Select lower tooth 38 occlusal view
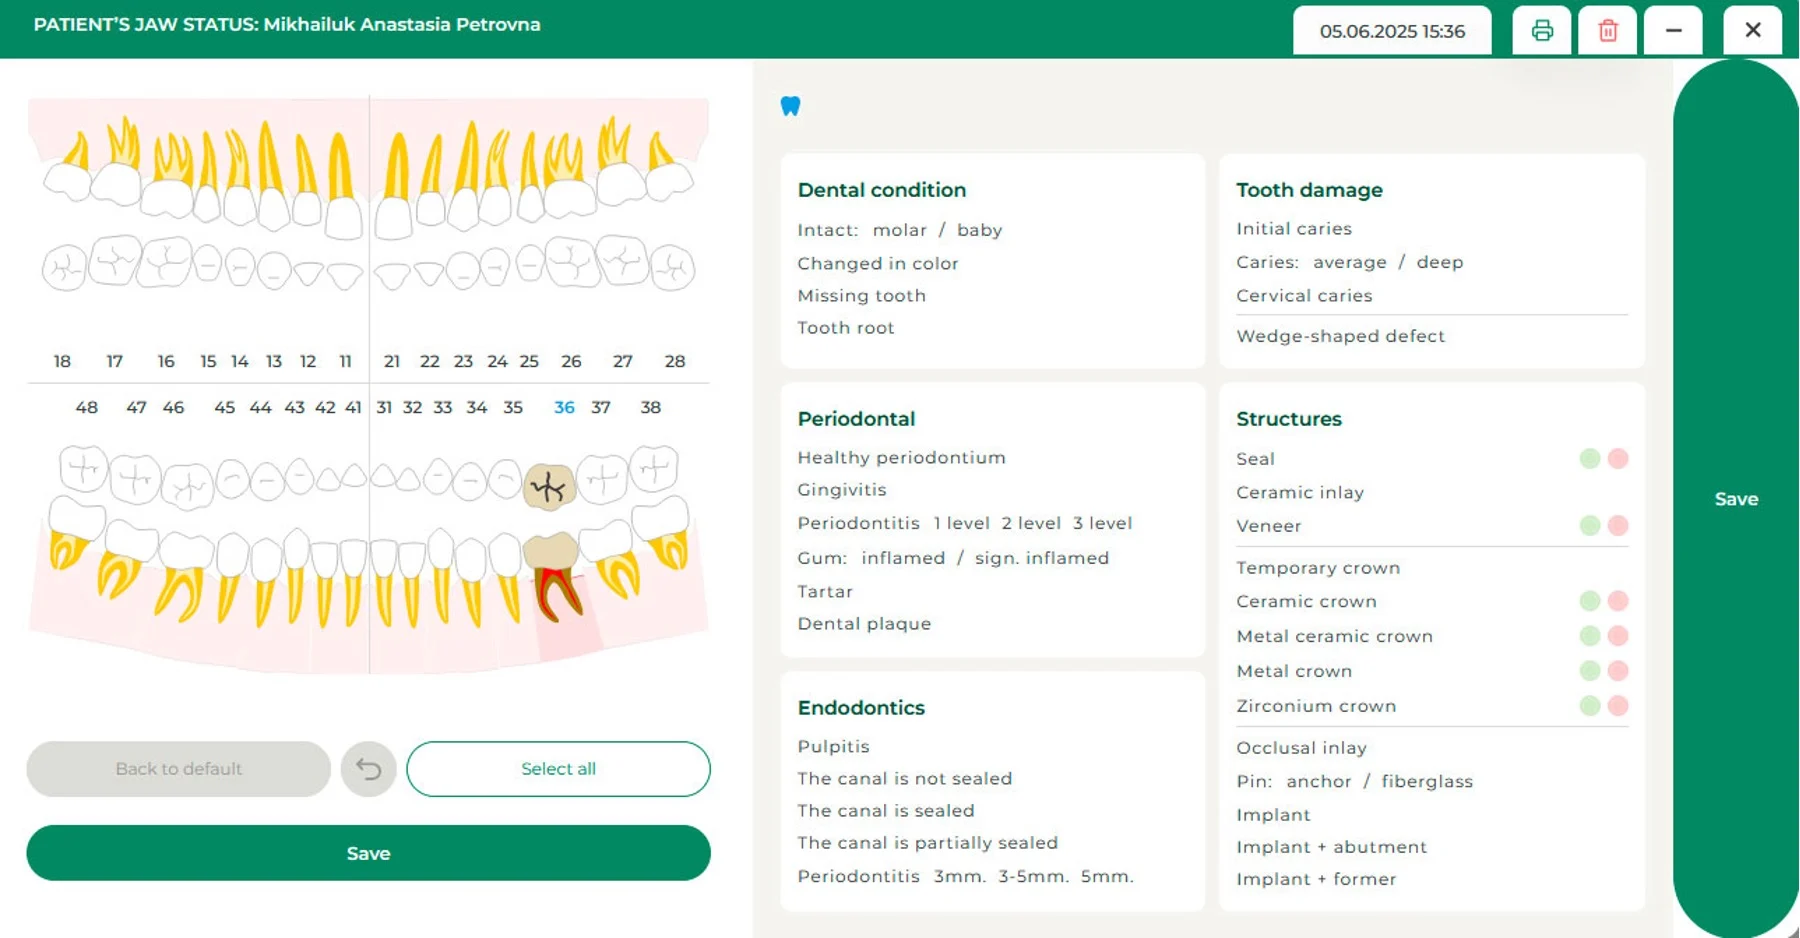The width and height of the screenshot is (1800, 938). 655,468
